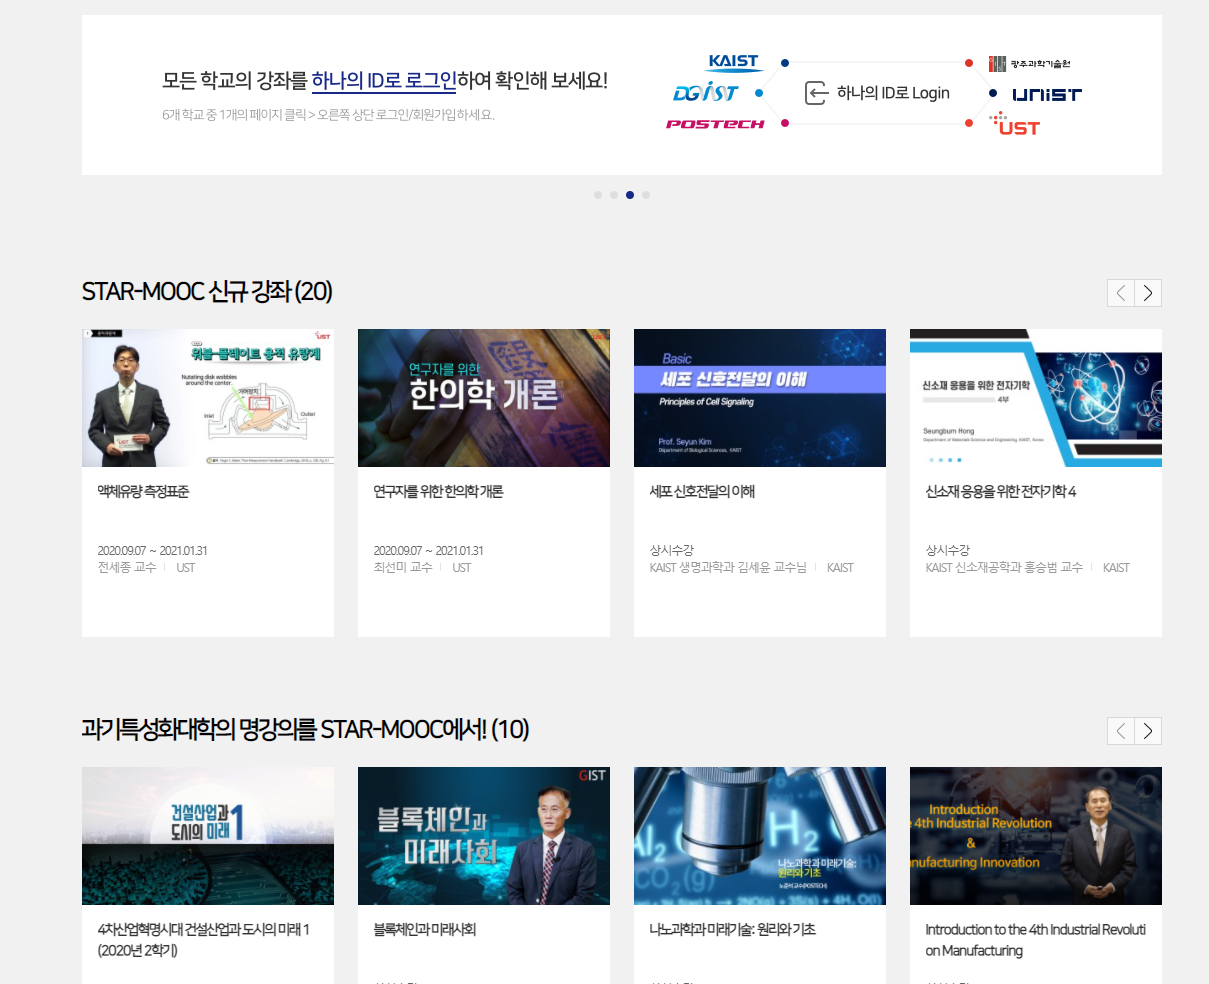Click 상시수강 under 신소재 응용을 위한 전자기학 4

[x=947, y=551]
